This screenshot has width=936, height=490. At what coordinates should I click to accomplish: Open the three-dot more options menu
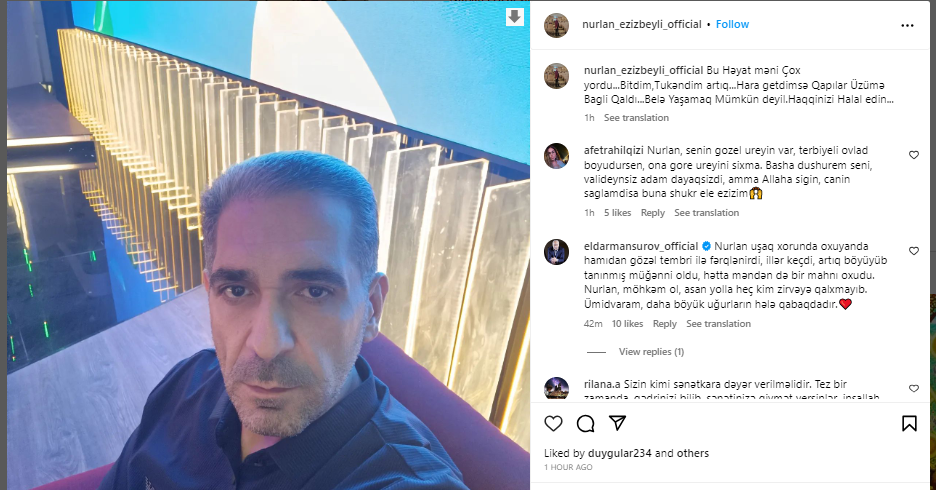coord(907,26)
